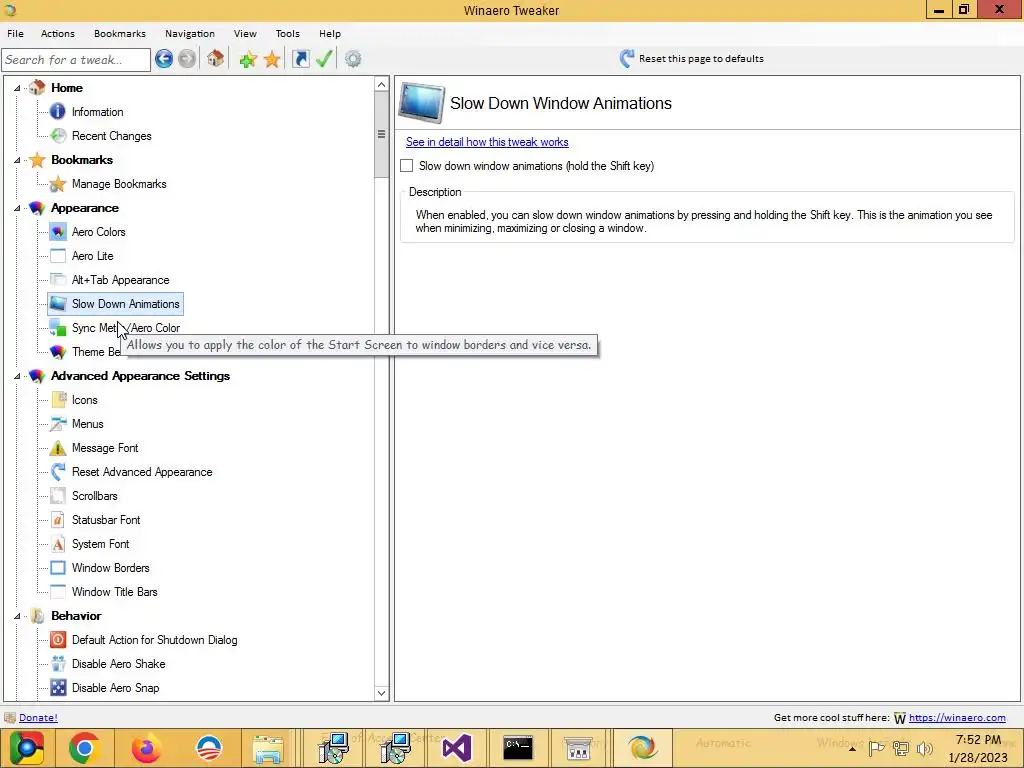The width and height of the screenshot is (1024, 768).
Task: Select Window Title Bars tree item
Action: pos(114,592)
